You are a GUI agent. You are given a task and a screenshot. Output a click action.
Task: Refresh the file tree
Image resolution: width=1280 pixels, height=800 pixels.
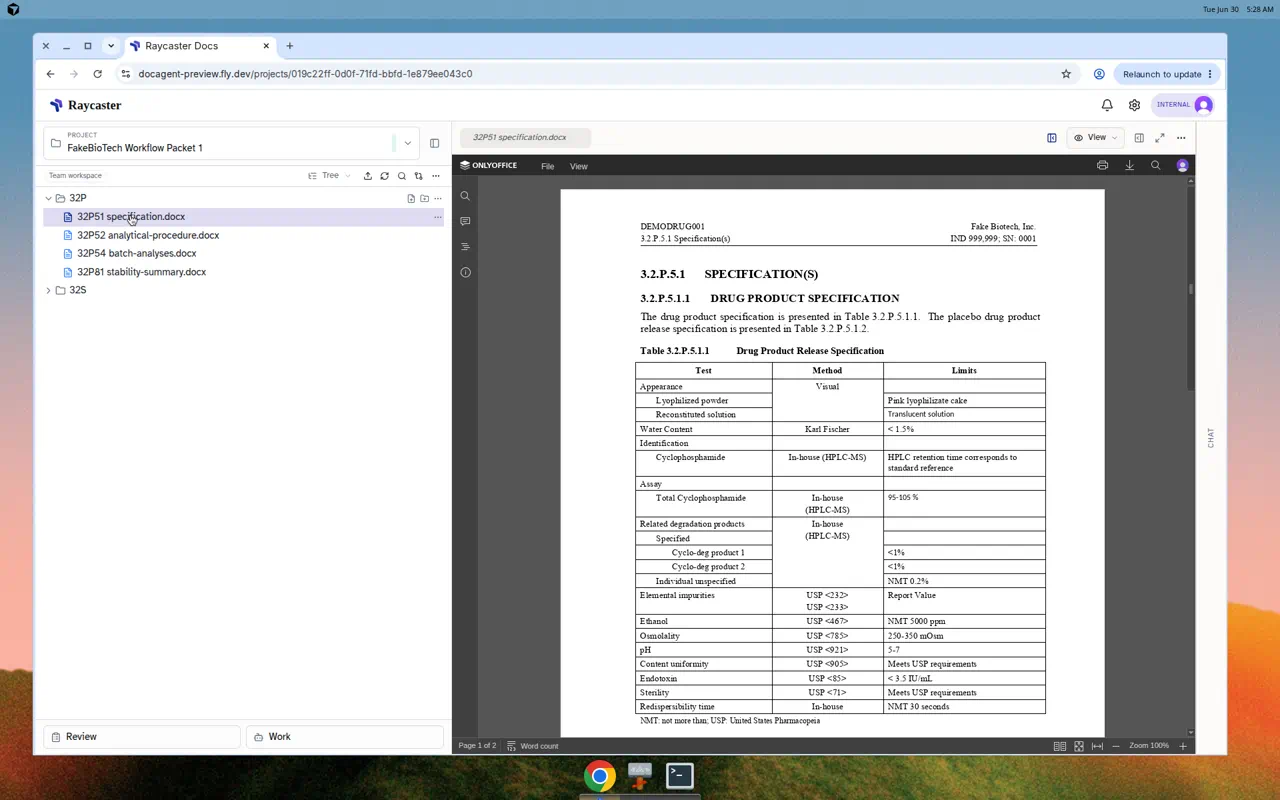tap(384, 176)
